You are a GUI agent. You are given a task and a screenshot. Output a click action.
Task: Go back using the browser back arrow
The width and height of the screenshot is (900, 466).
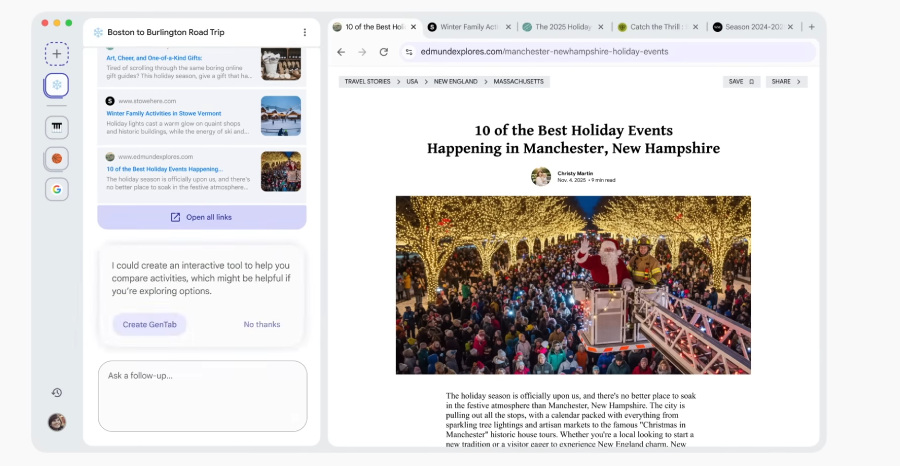point(341,52)
